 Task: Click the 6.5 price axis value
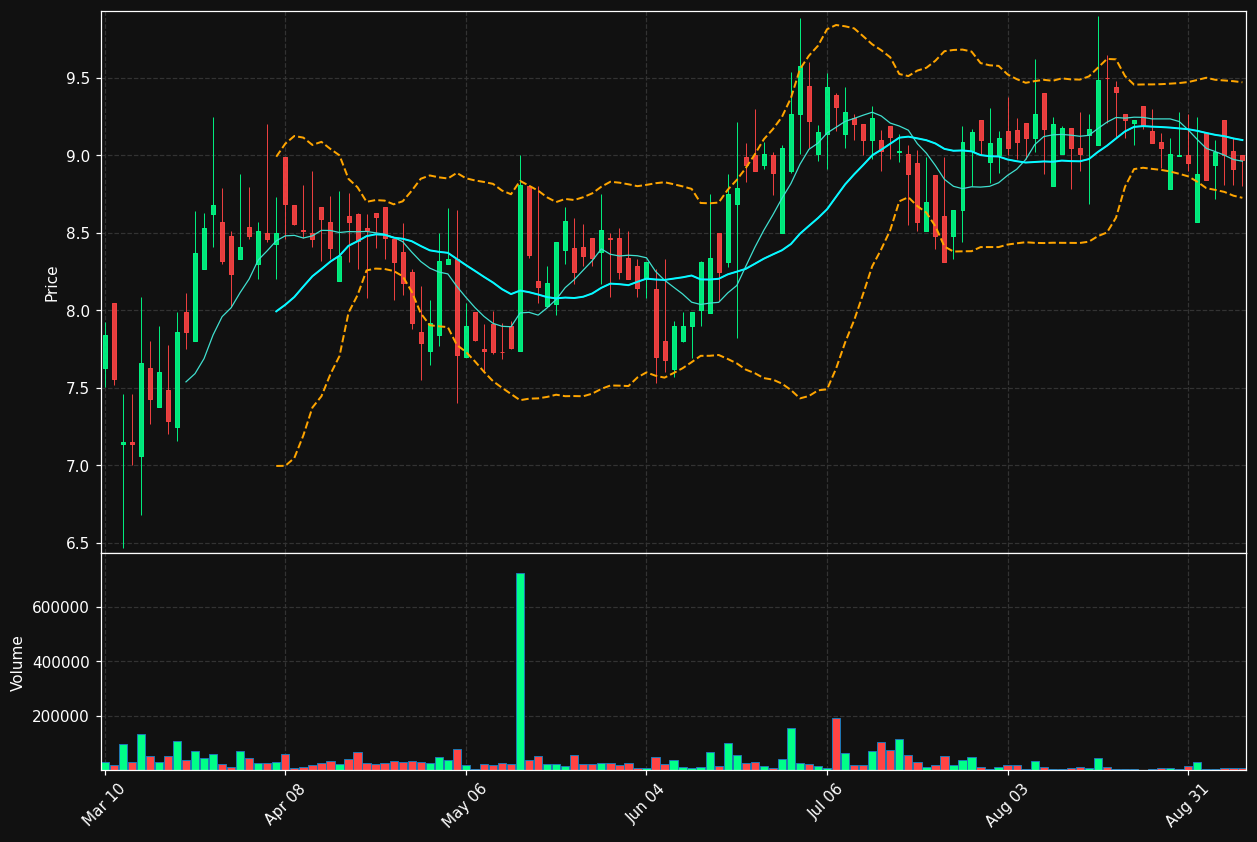point(78,544)
